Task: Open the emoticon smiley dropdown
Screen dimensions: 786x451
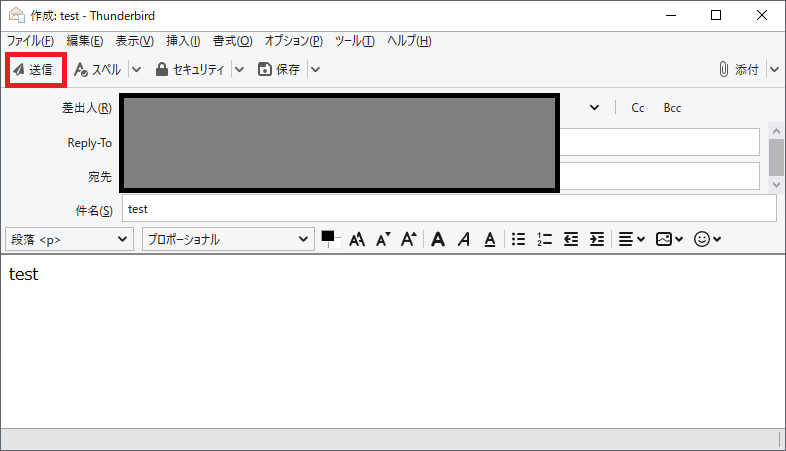Action: pos(707,240)
